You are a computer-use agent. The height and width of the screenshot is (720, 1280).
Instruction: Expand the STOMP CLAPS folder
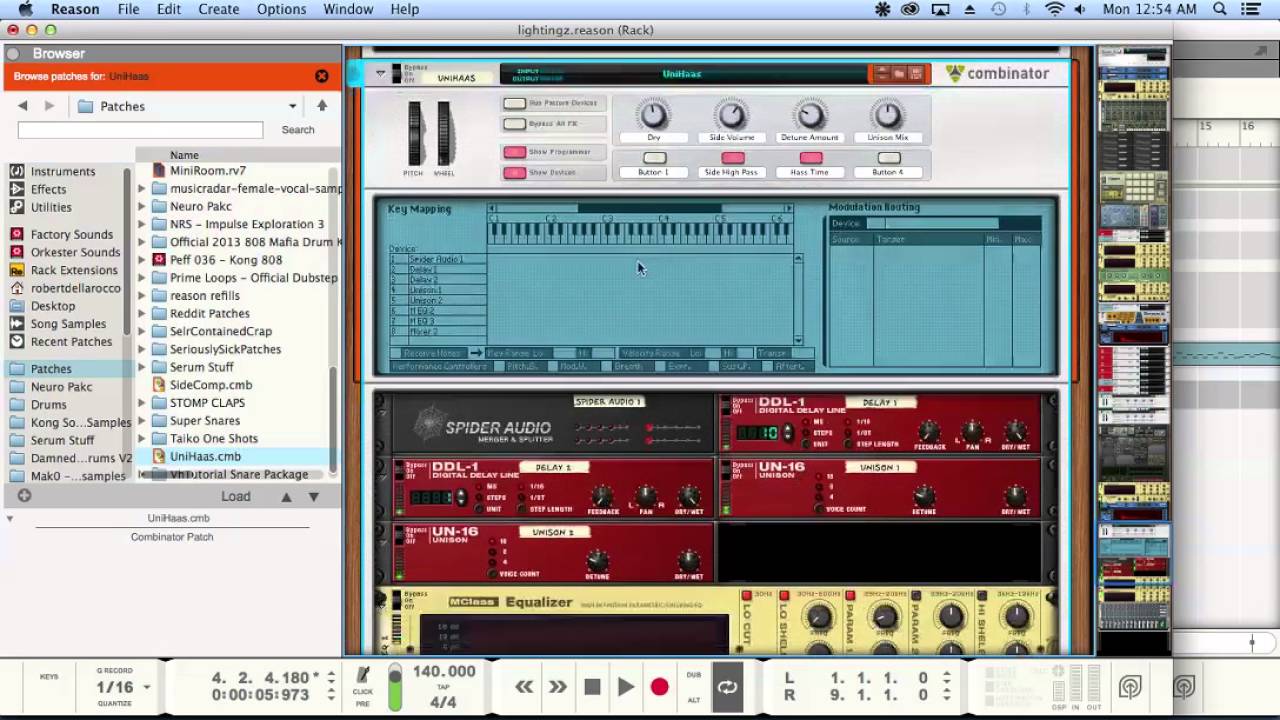[142, 403]
